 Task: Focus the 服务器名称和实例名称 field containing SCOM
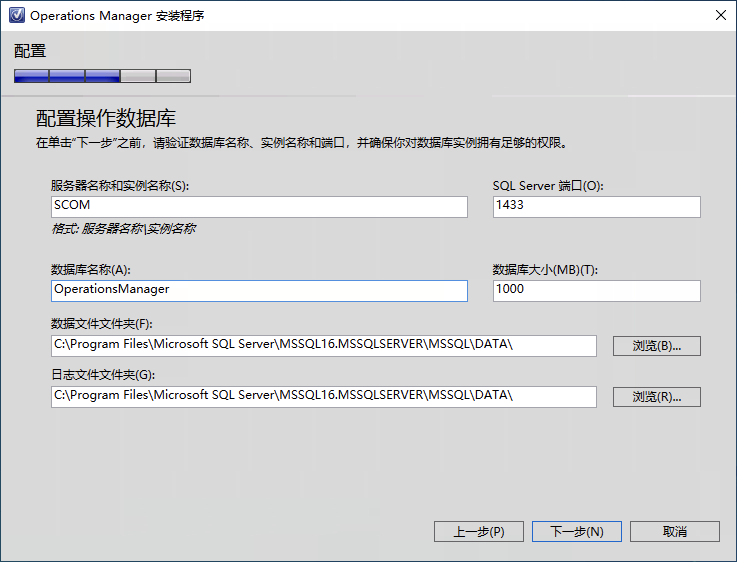pos(259,207)
